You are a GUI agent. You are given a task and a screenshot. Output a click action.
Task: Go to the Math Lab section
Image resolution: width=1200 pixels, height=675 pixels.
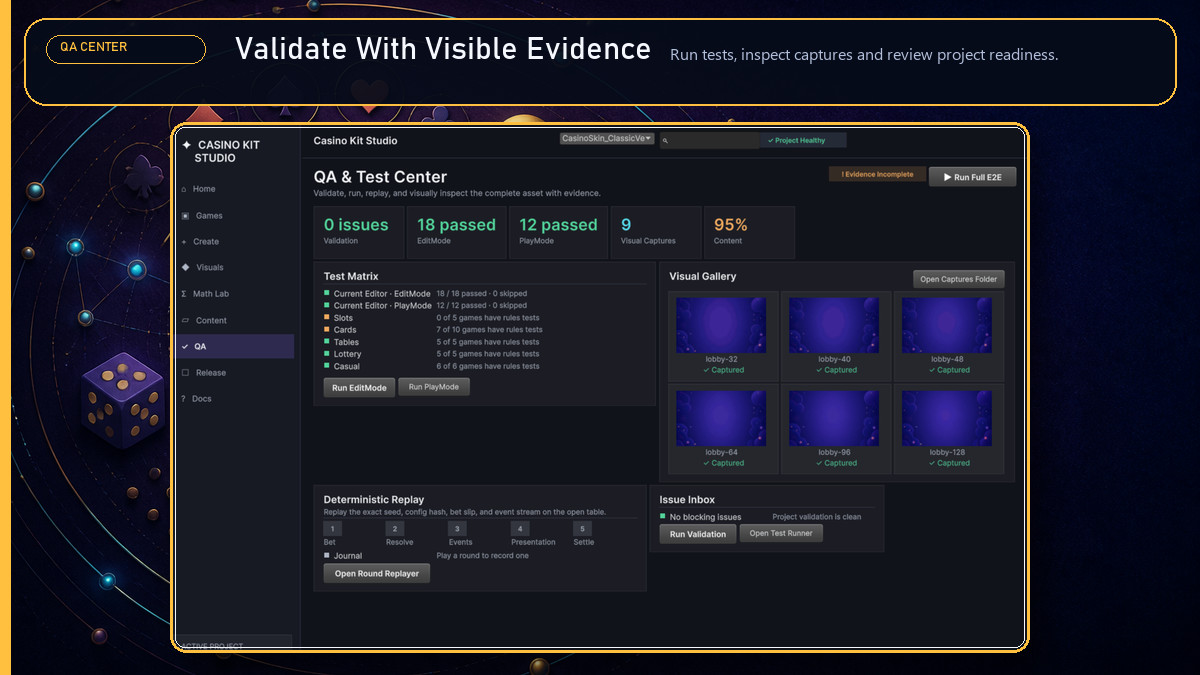[x=236, y=294]
